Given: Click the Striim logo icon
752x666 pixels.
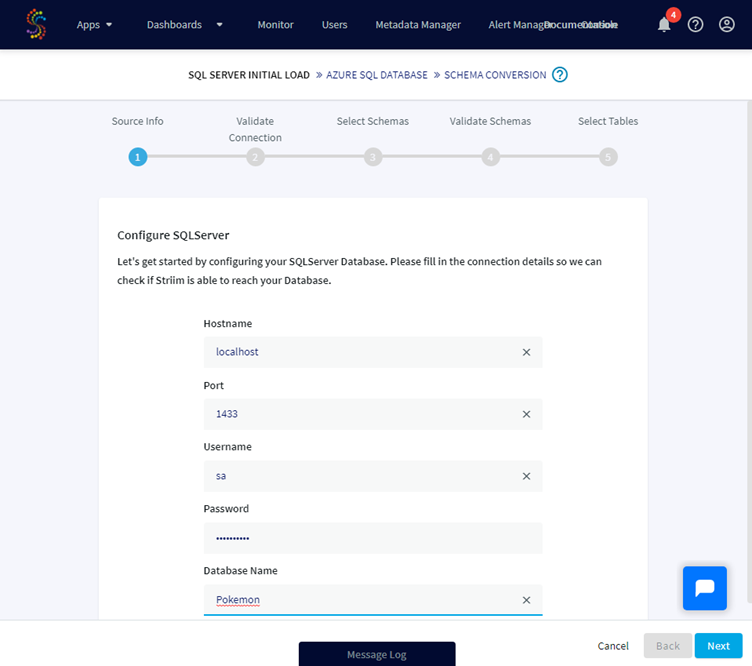Looking at the screenshot, I should [x=36, y=24].
